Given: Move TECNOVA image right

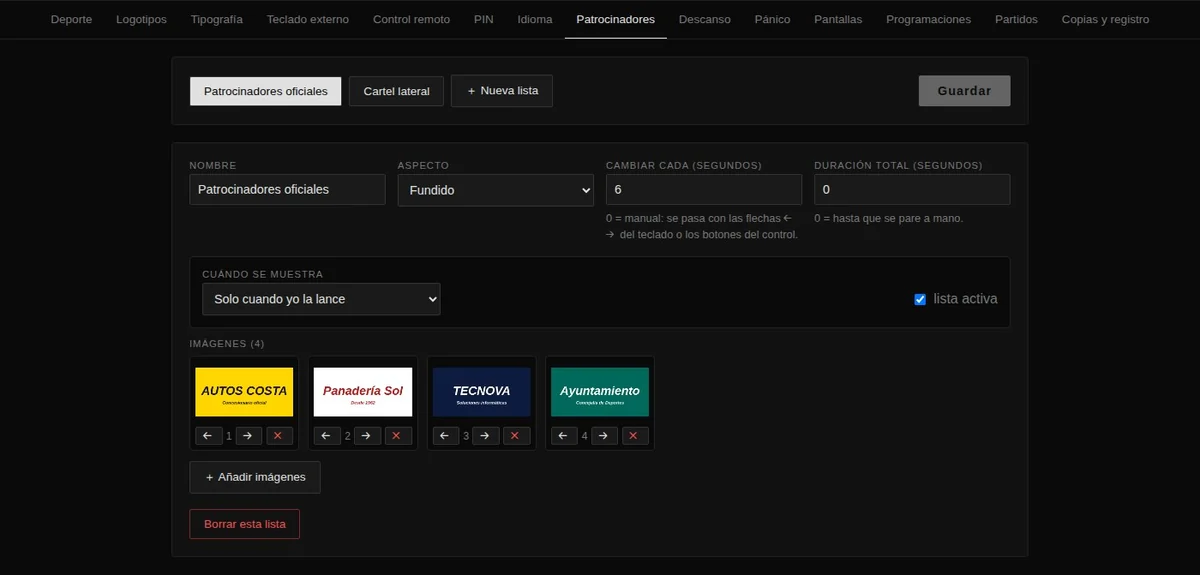Looking at the screenshot, I should click(x=486, y=436).
